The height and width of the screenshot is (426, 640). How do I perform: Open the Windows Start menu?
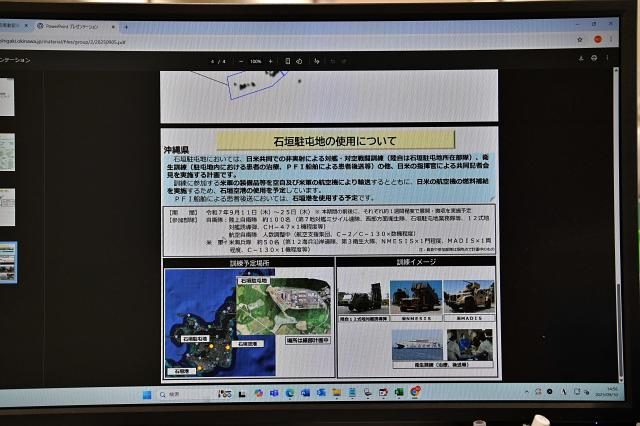click(x=146, y=394)
